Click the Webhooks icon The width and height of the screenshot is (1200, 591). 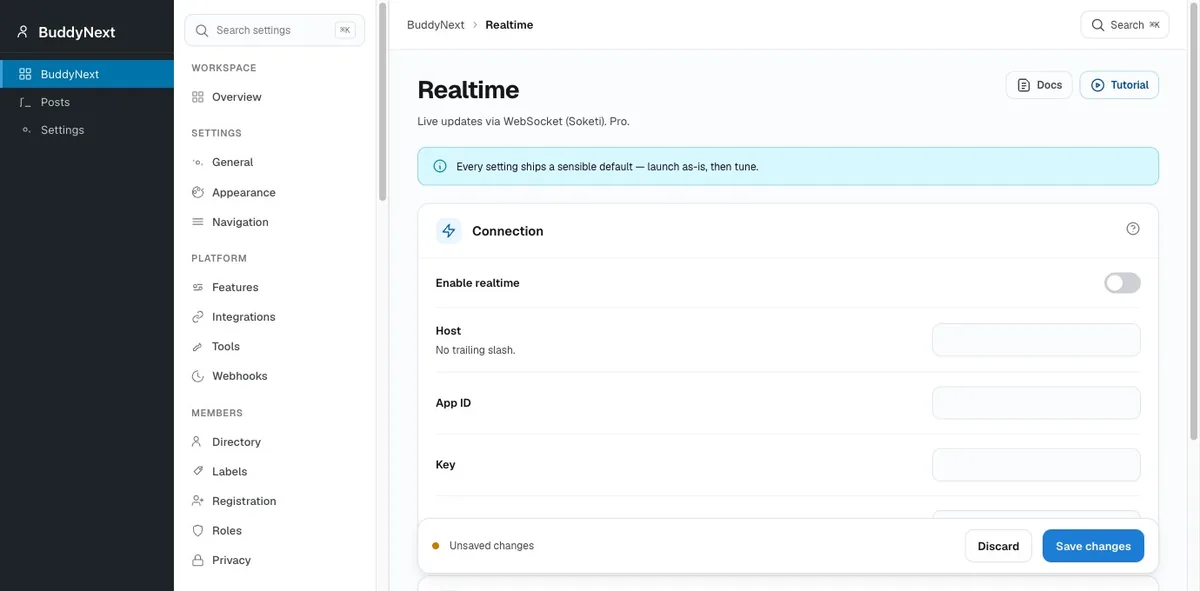pyautogui.click(x=198, y=376)
